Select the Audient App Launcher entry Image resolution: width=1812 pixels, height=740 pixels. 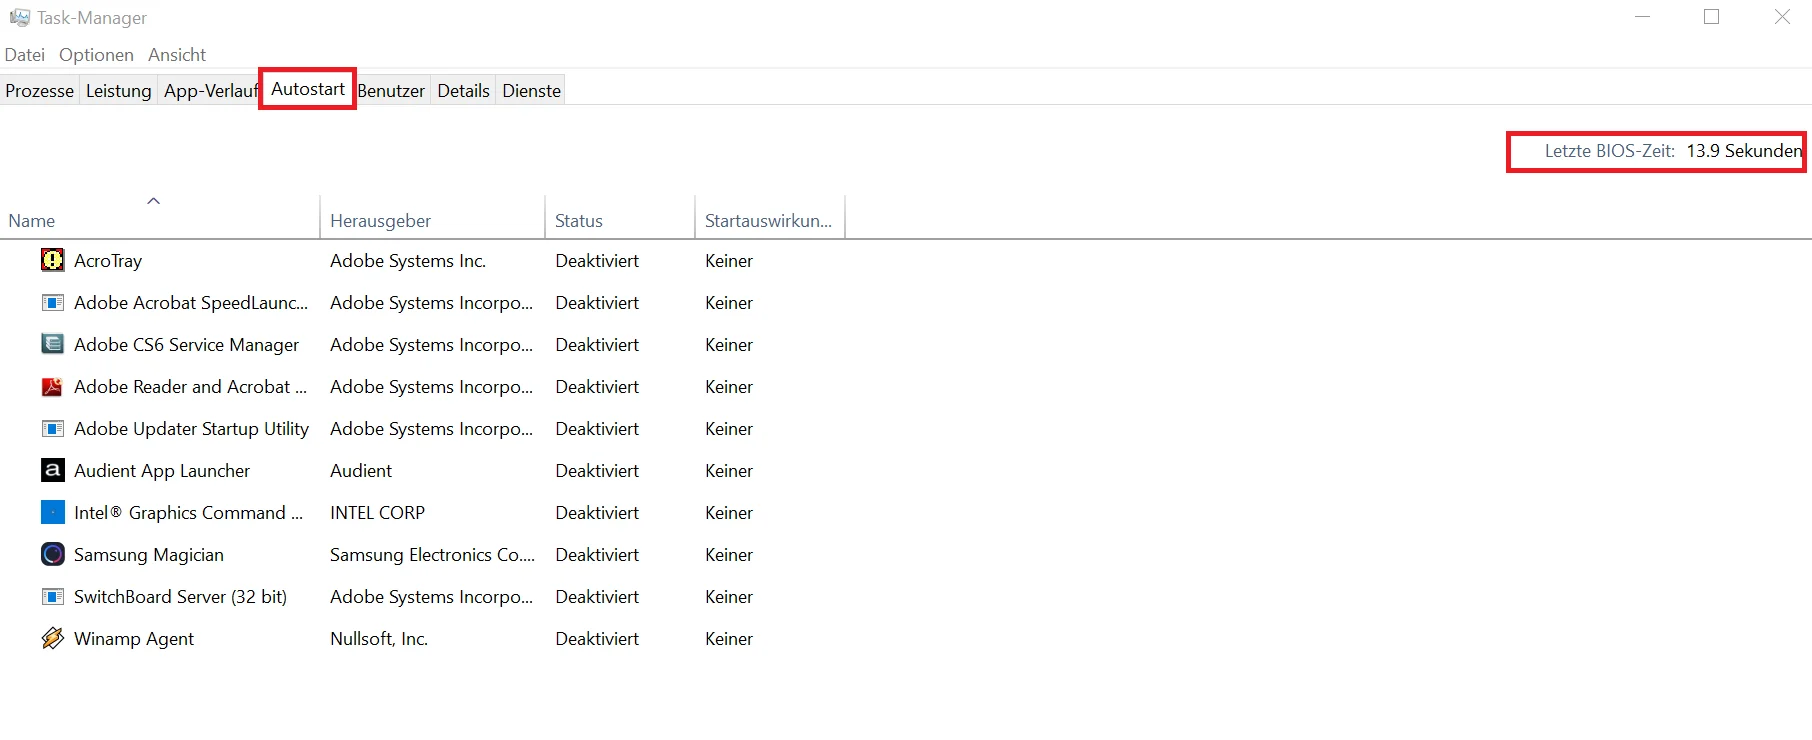(162, 471)
